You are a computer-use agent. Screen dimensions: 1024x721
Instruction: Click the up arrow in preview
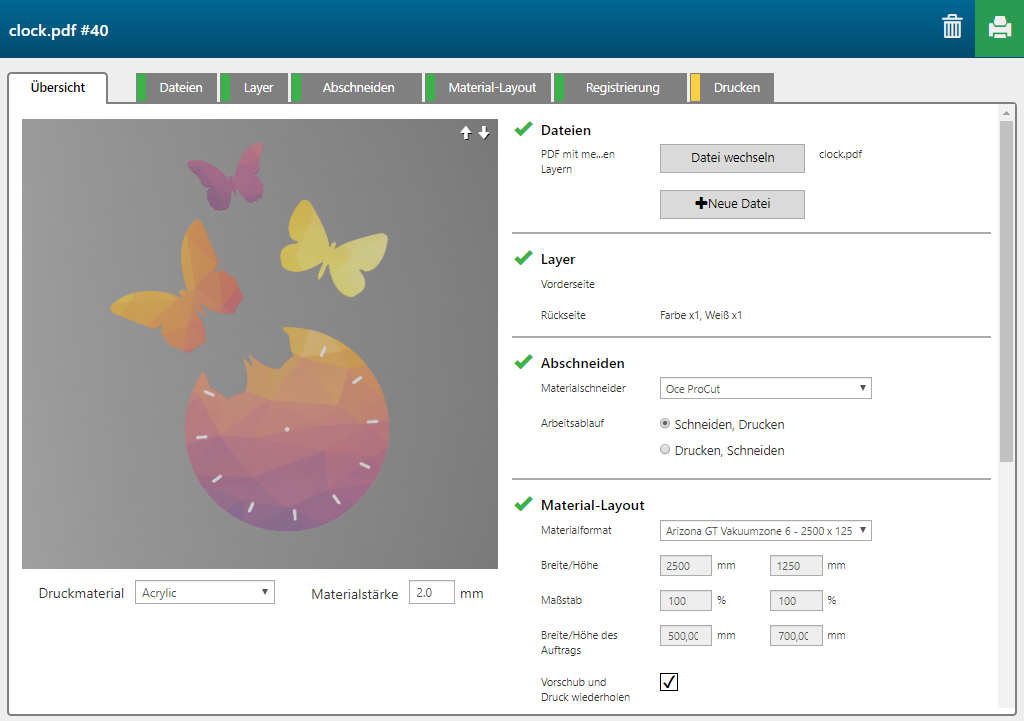(x=466, y=133)
